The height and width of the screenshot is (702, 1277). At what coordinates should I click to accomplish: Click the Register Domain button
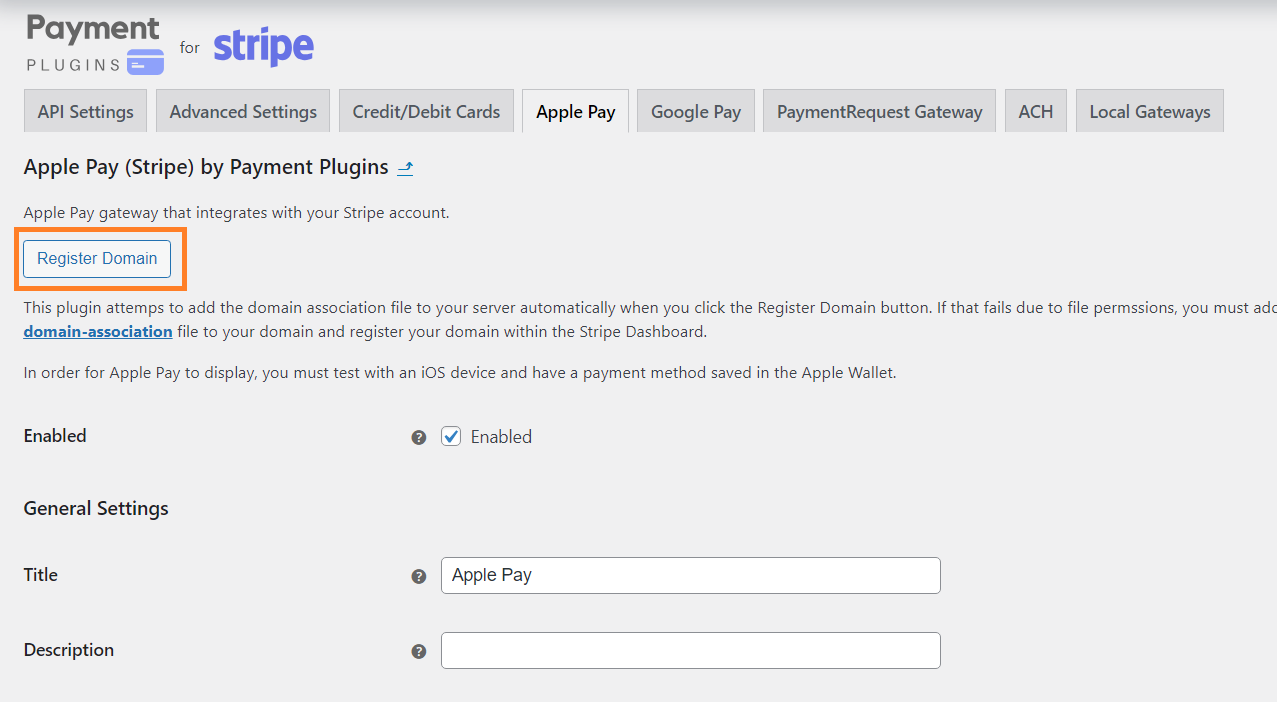(97, 259)
